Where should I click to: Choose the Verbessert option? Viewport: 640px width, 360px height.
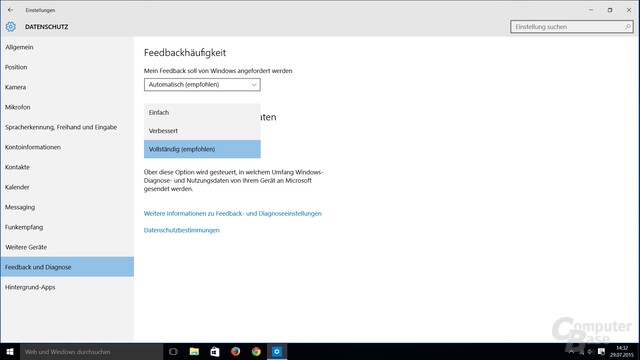coord(202,131)
